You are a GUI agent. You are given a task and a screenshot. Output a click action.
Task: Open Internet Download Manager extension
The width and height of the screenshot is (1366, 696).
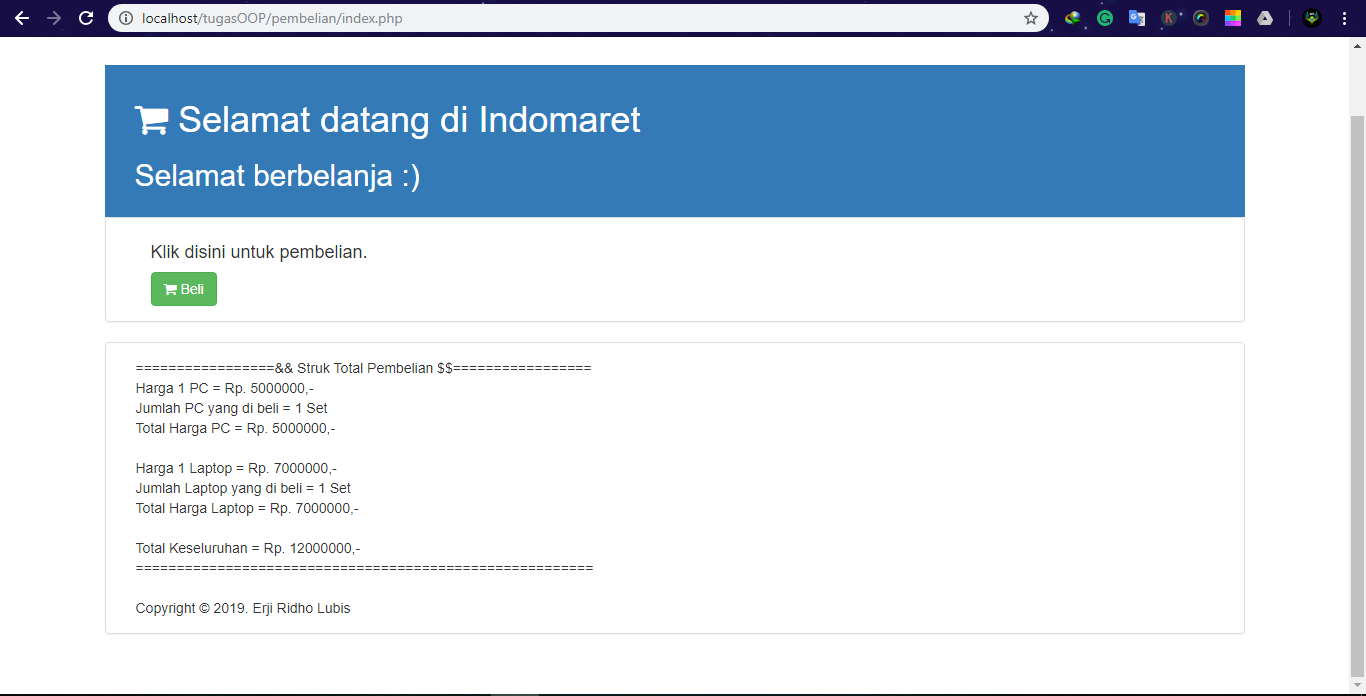pyautogui.click(x=1073, y=18)
